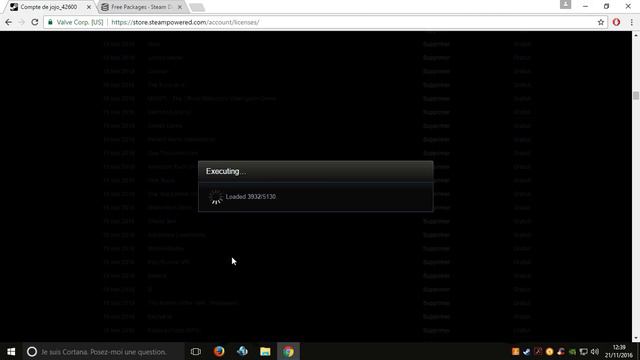Click the page scrollbar down arrow
Screen dimensions: 640x360
[x=636, y=338]
